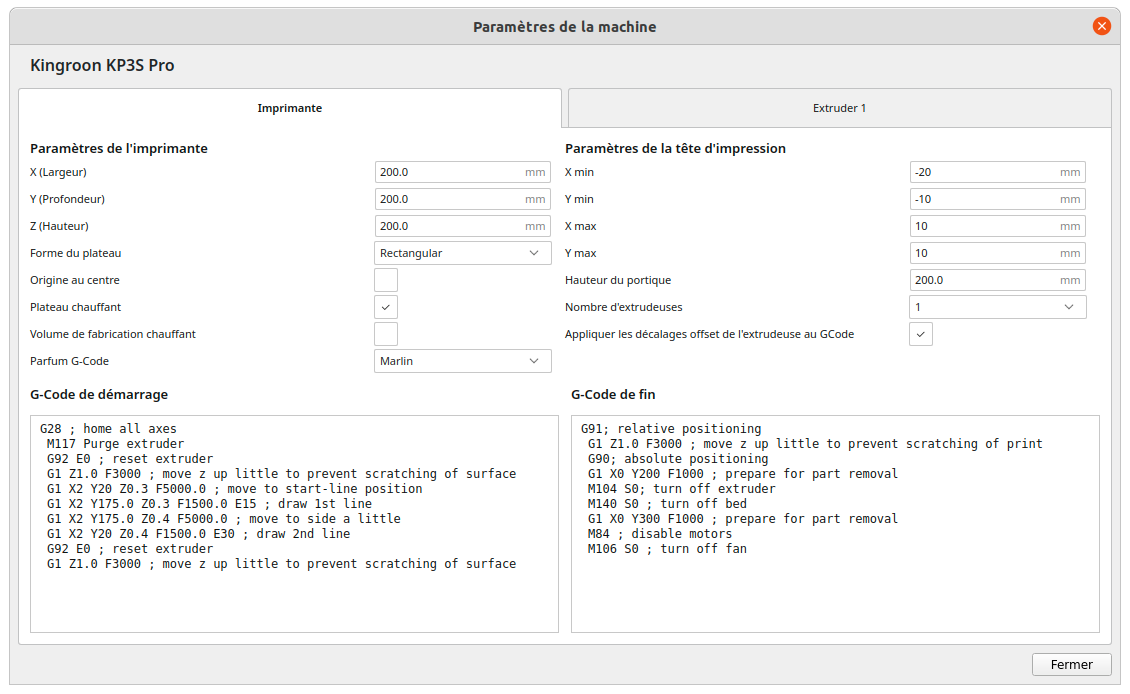Click the Fermer button
This screenshot has width=1130, height=694.
pos(1071,664)
